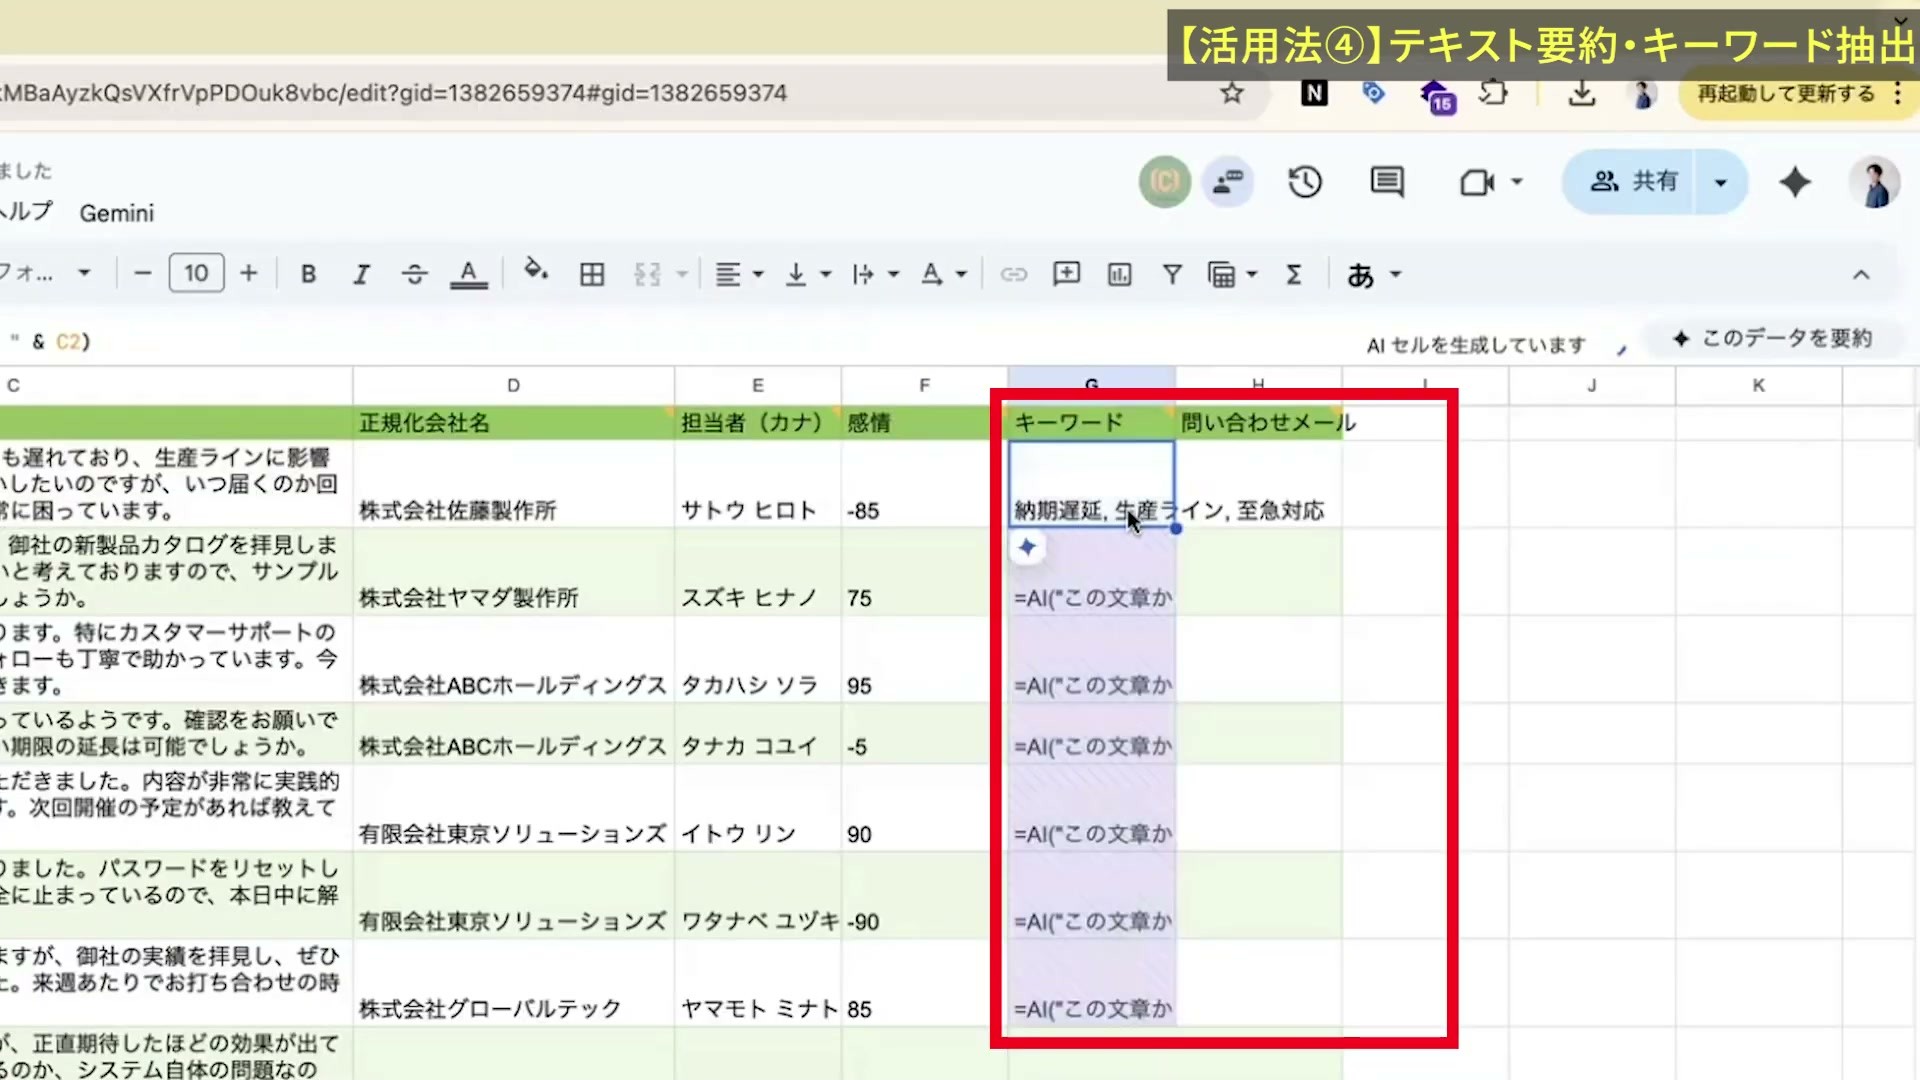Image resolution: width=1920 pixels, height=1080 pixels.
Task: Decrease font size with minus button
Action: click(x=143, y=273)
